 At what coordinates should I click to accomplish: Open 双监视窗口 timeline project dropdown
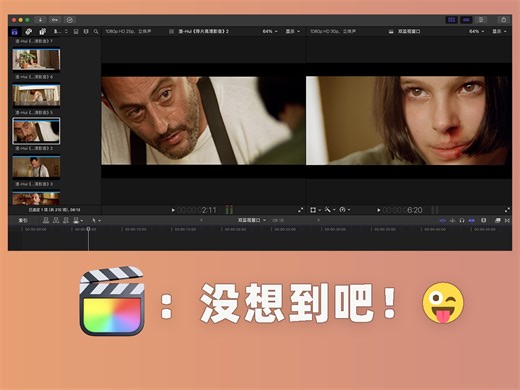pyautogui.click(x=252, y=220)
